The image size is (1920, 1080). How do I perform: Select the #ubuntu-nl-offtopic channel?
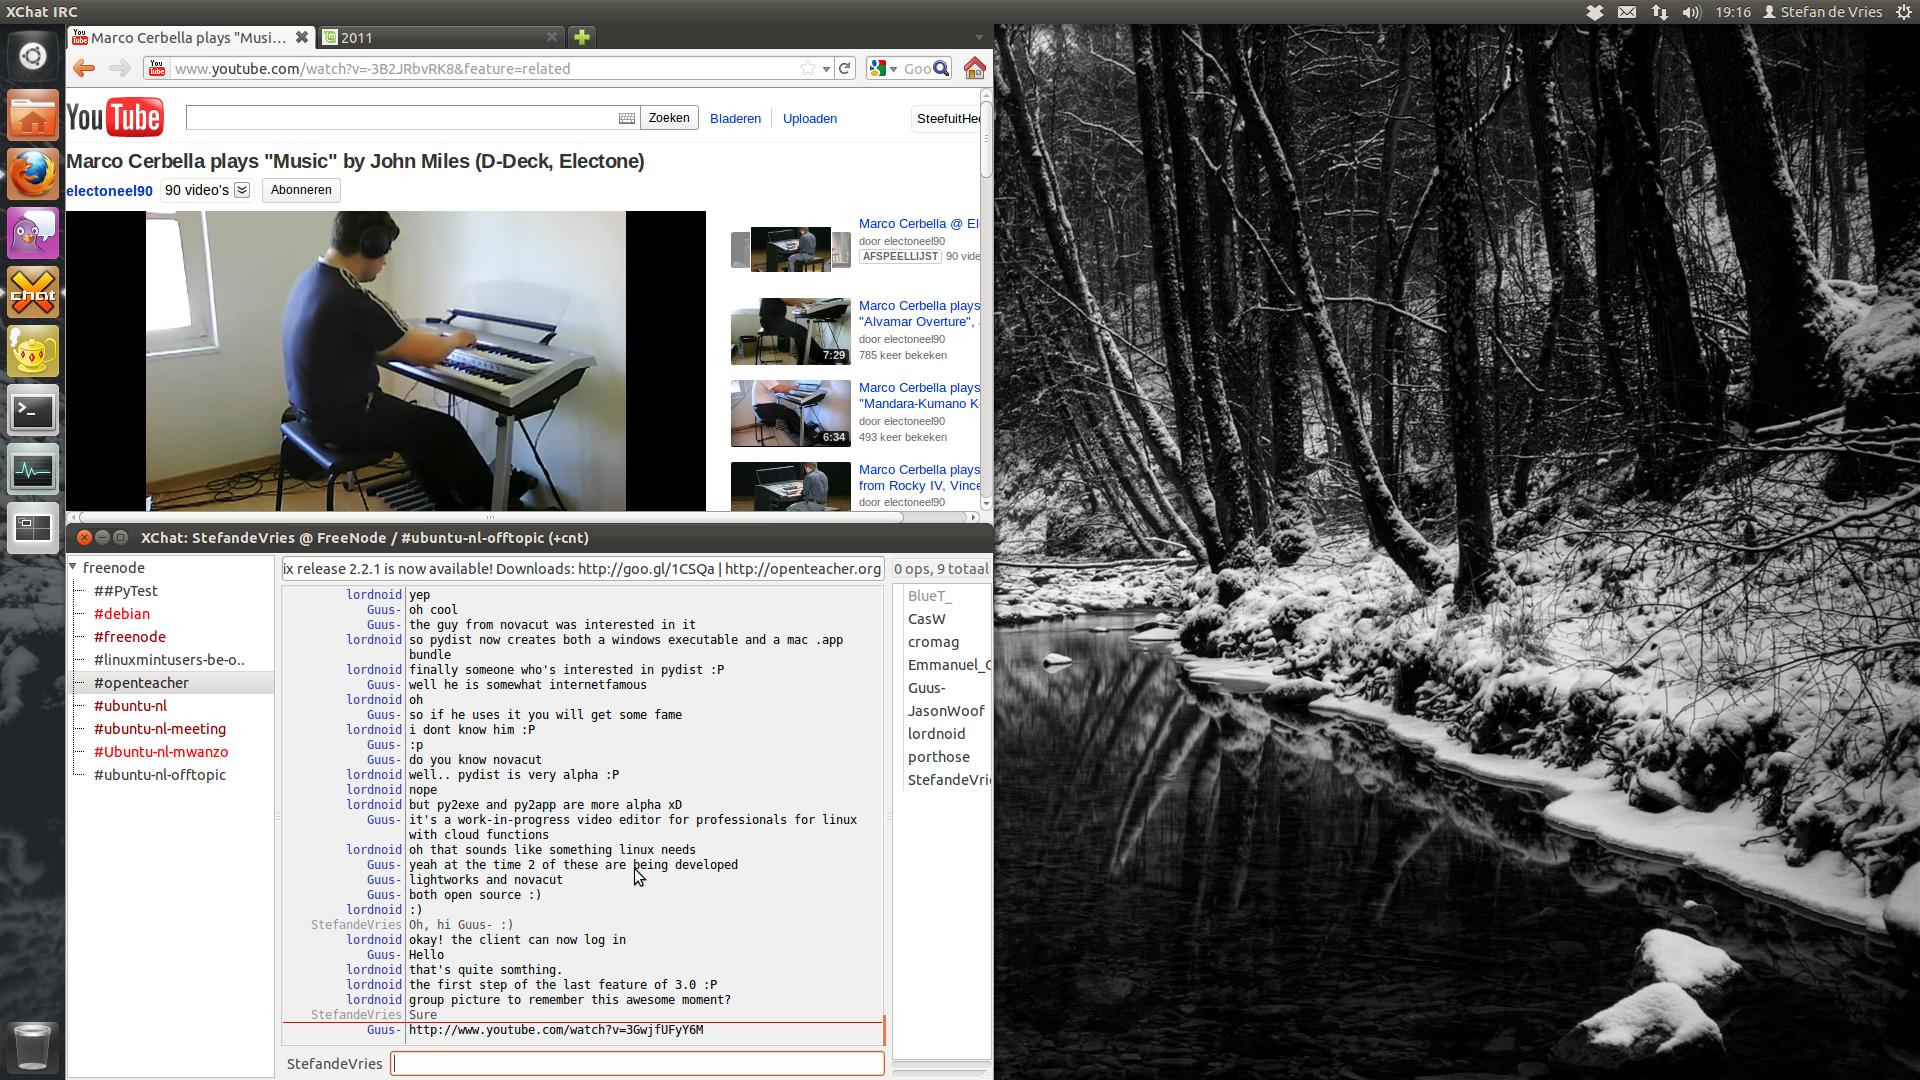[x=160, y=775]
